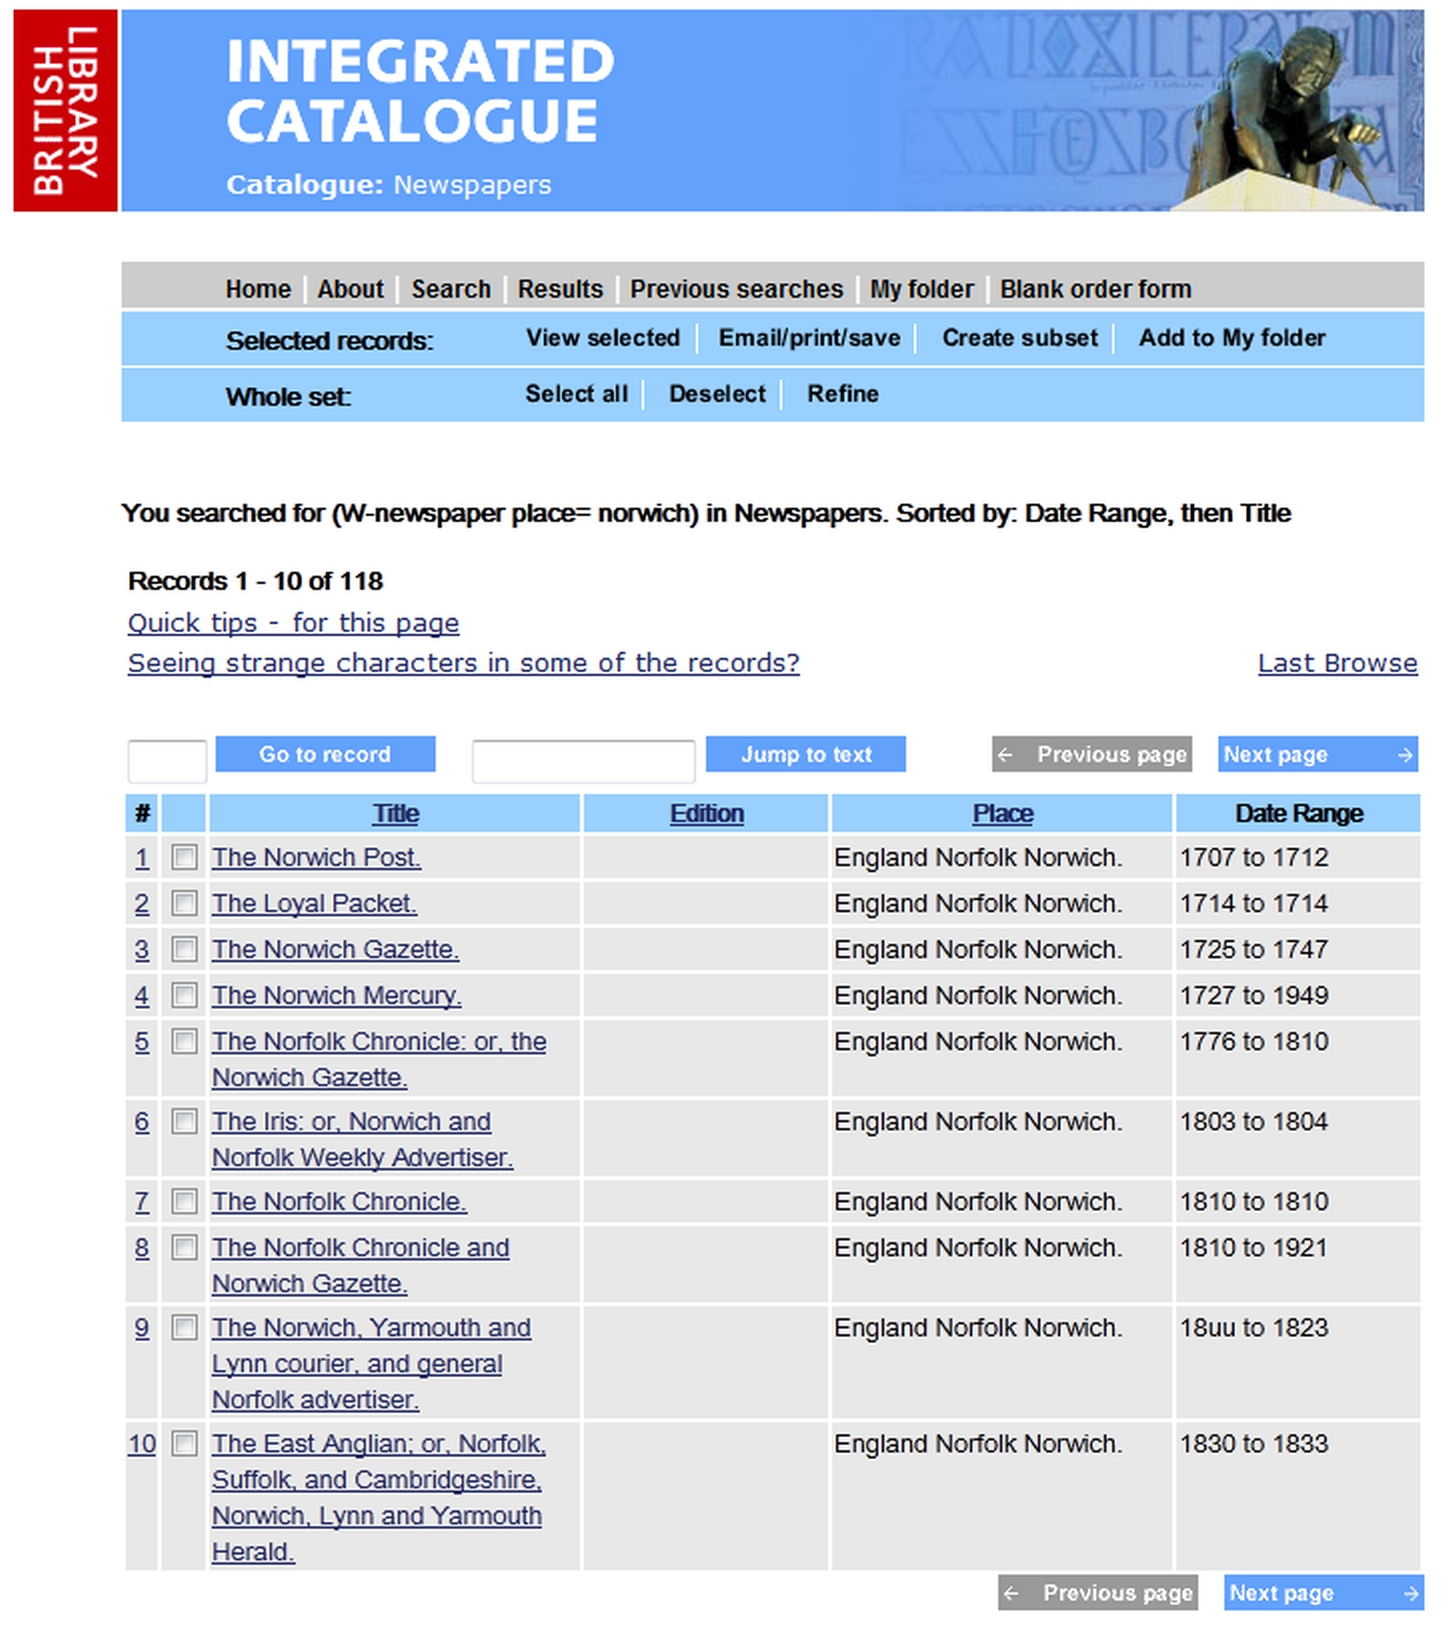Refine the search results
The width and height of the screenshot is (1448, 1628).
(843, 394)
